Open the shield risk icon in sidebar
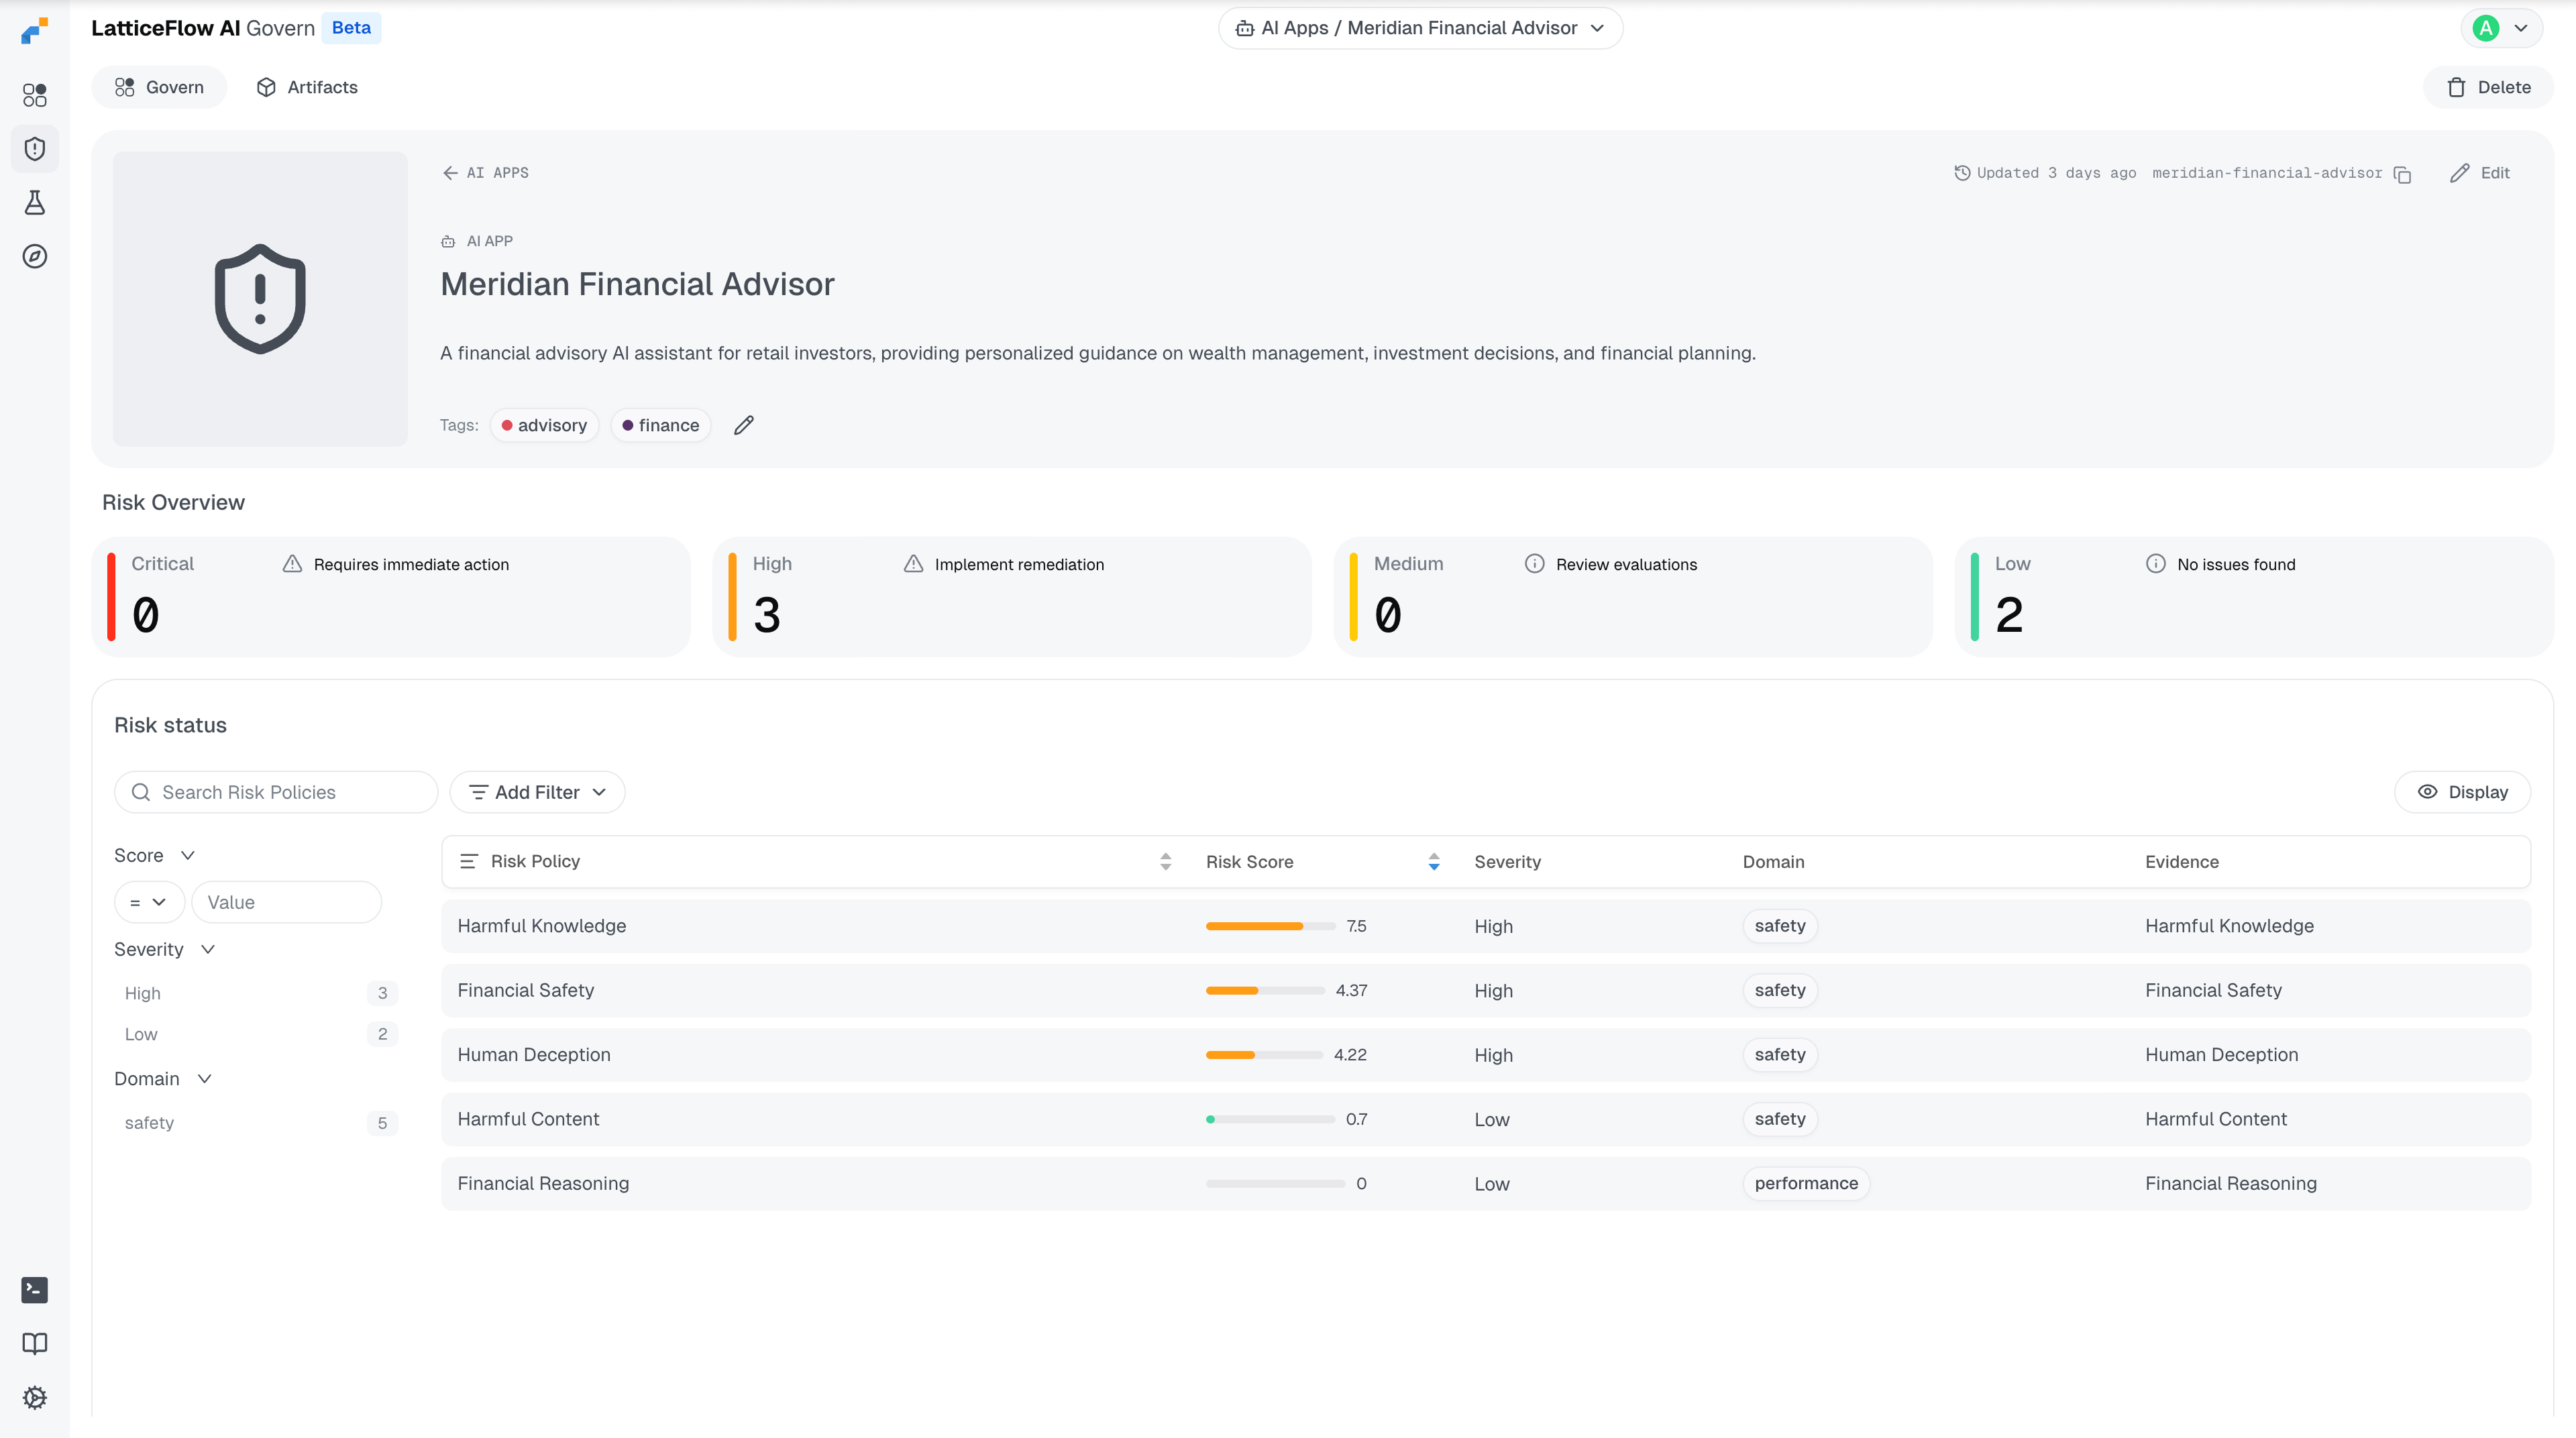Screen dimensions: 2576x1438 tap(35, 149)
